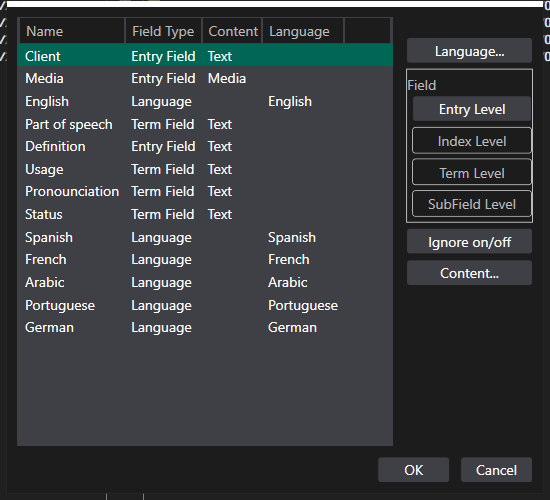Click Language type in Spanish row
The image size is (550, 500).
[x=161, y=238]
